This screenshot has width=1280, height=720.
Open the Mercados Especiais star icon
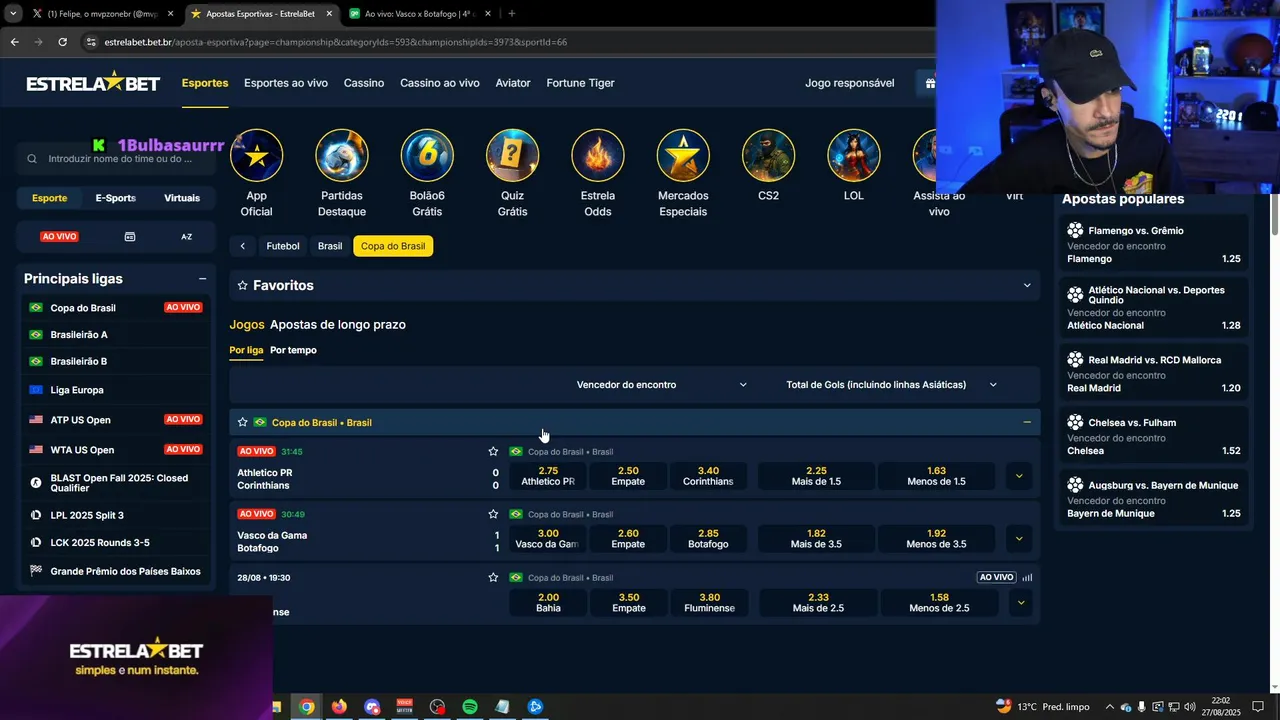click(683, 155)
